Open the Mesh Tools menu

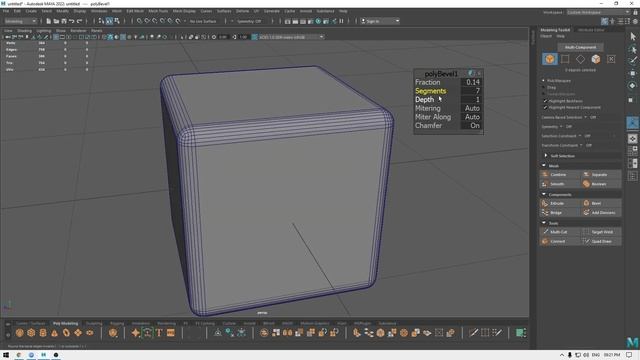[x=158, y=11]
